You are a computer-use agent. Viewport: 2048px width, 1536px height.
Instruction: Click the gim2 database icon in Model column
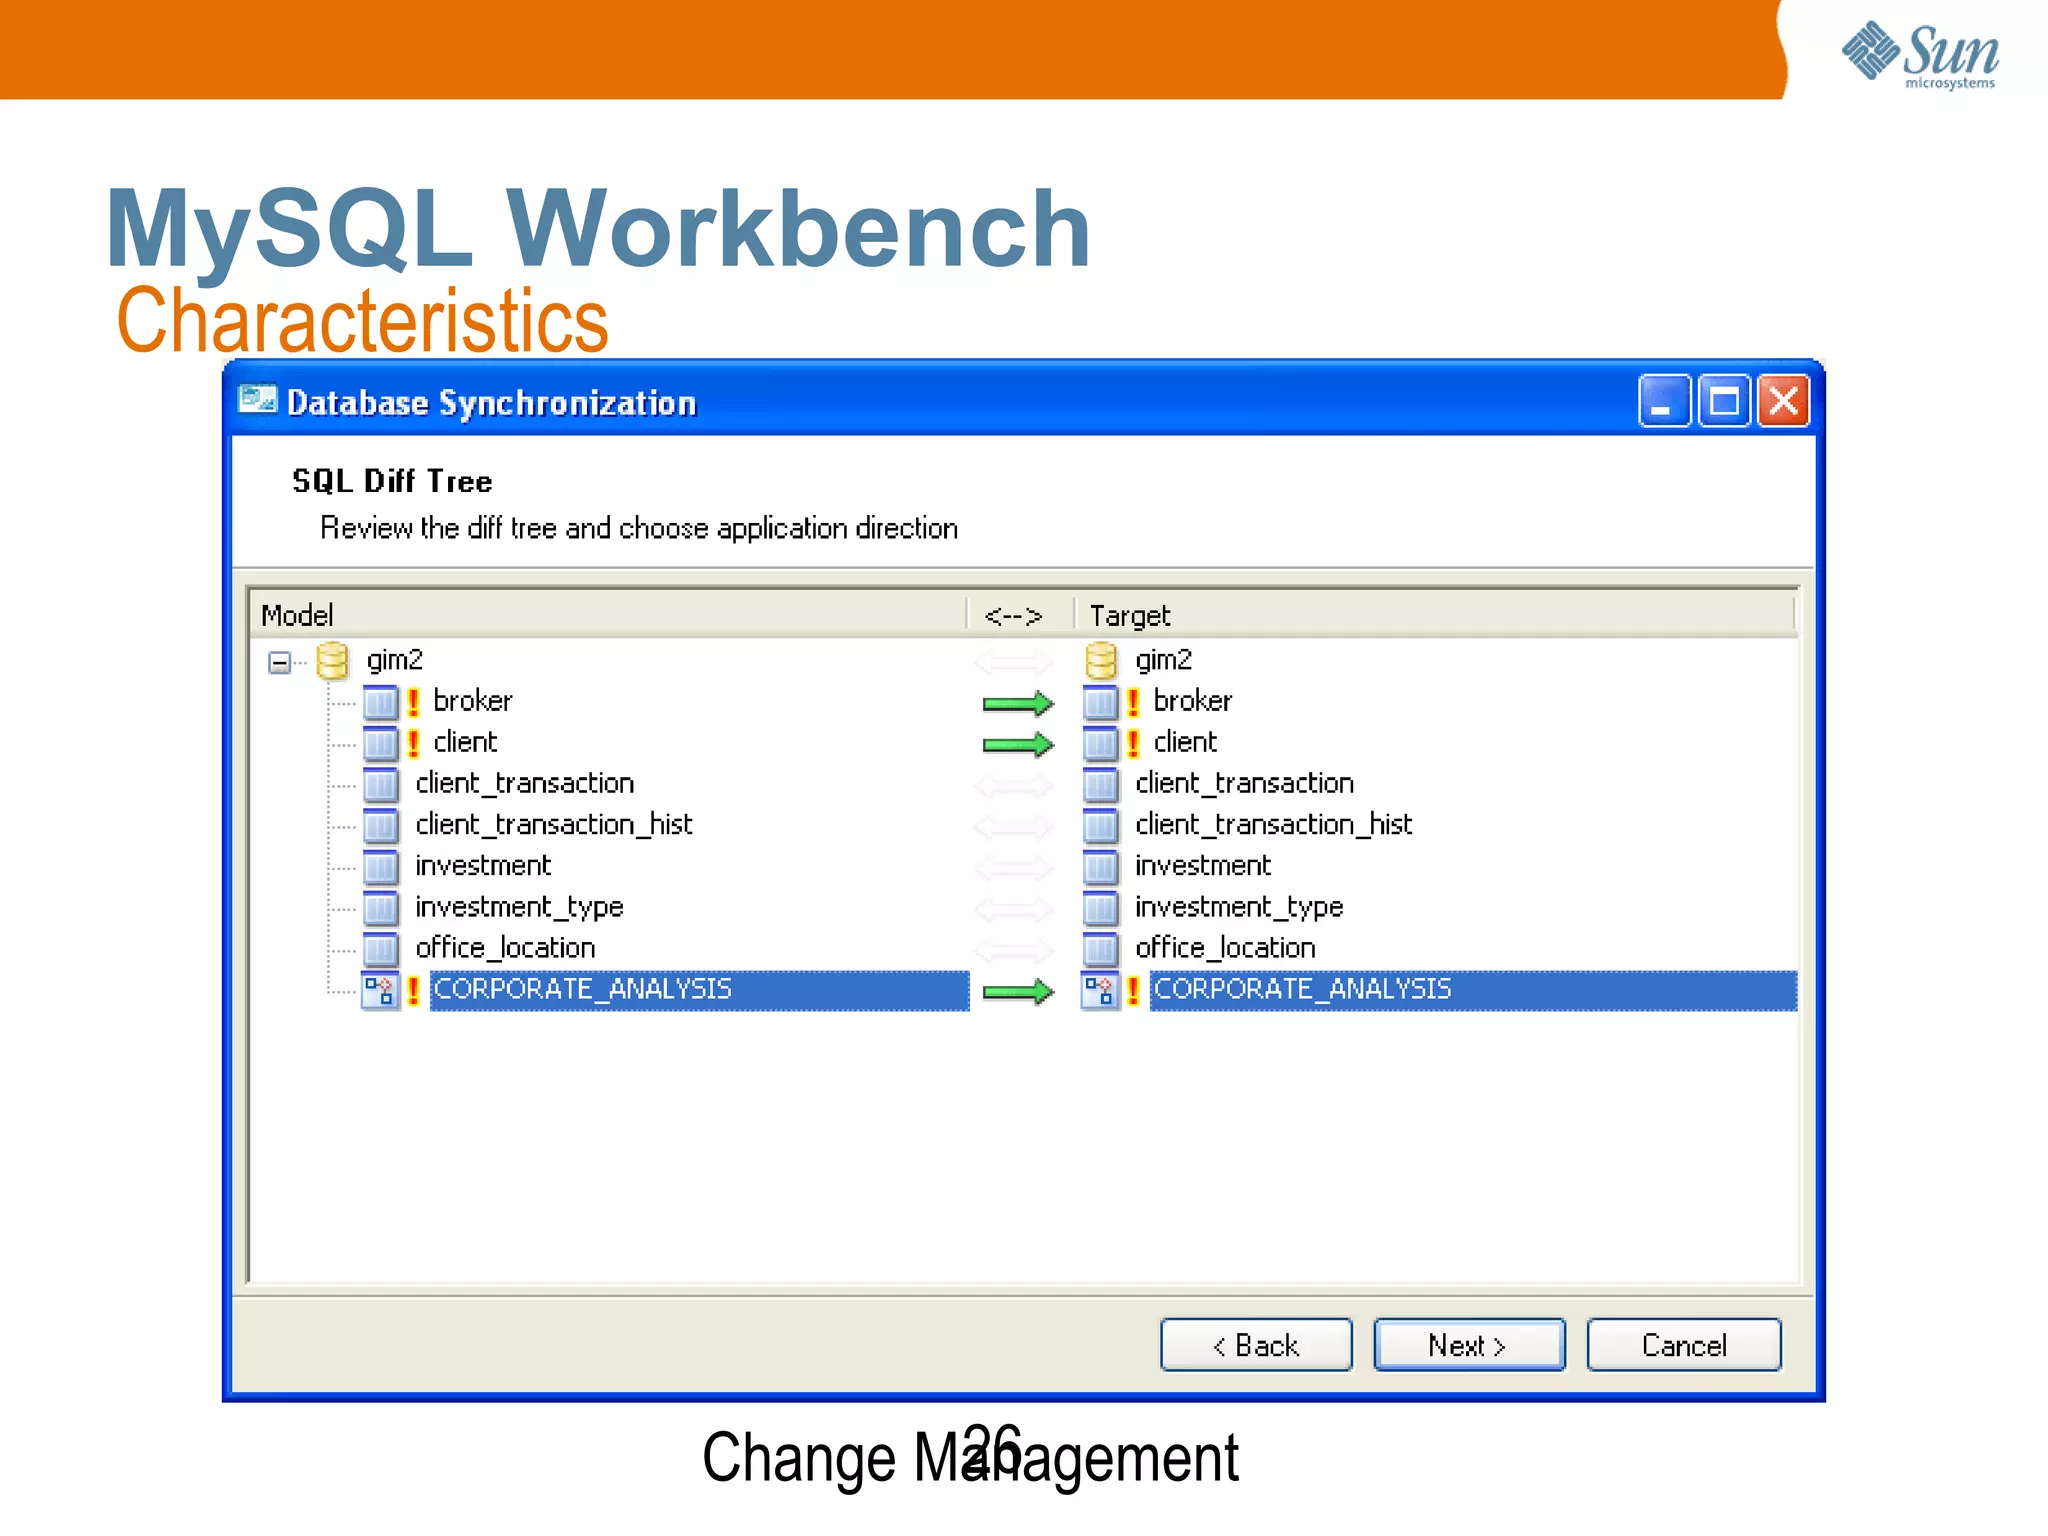tap(332, 661)
